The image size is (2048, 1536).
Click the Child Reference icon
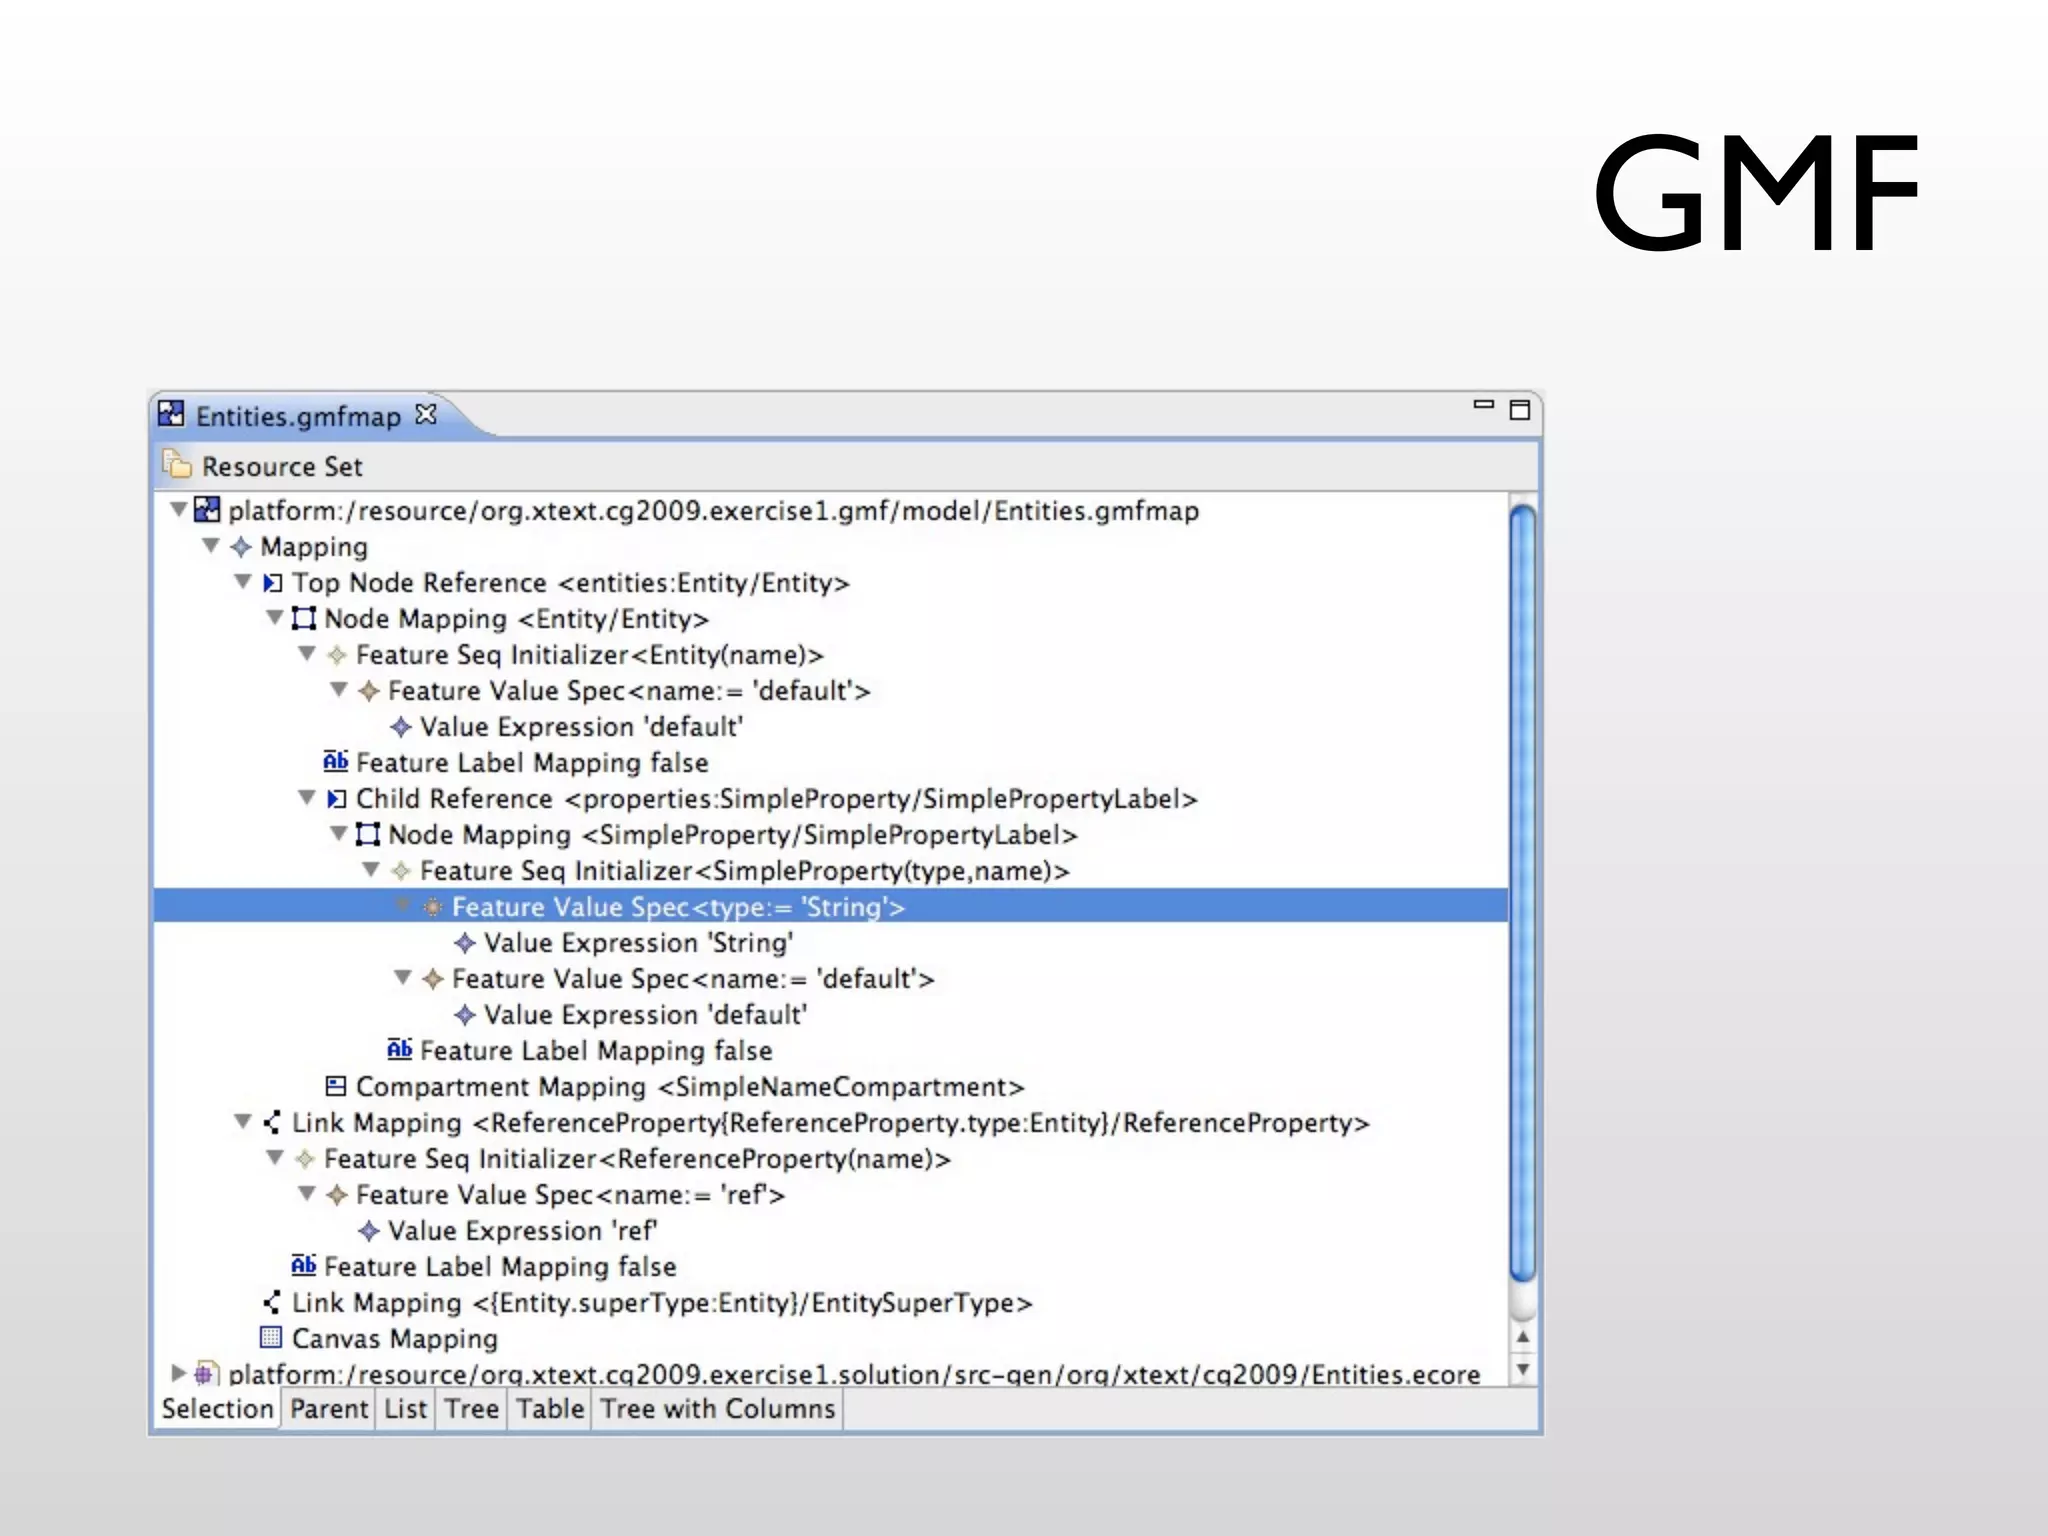[x=336, y=798]
